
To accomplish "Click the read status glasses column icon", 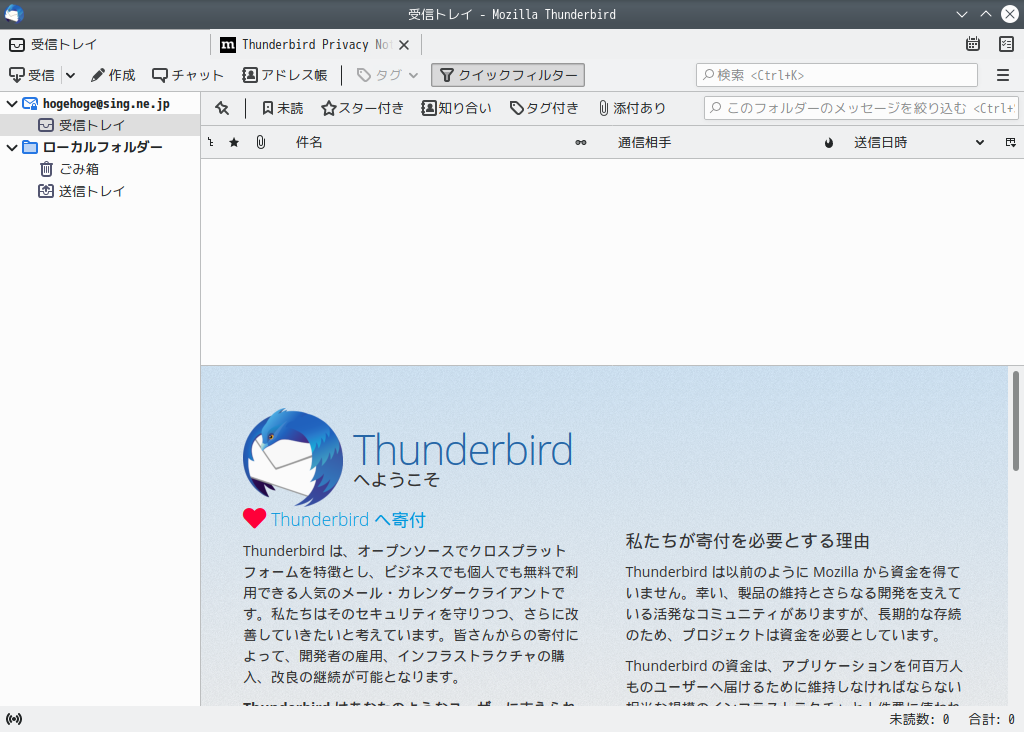I will (581, 142).
